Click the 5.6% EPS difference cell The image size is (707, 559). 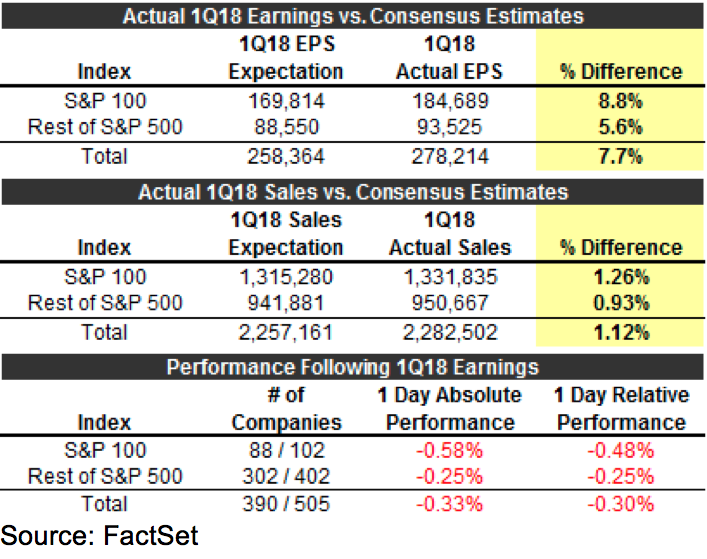pyautogui.click(x=621, y=125)
